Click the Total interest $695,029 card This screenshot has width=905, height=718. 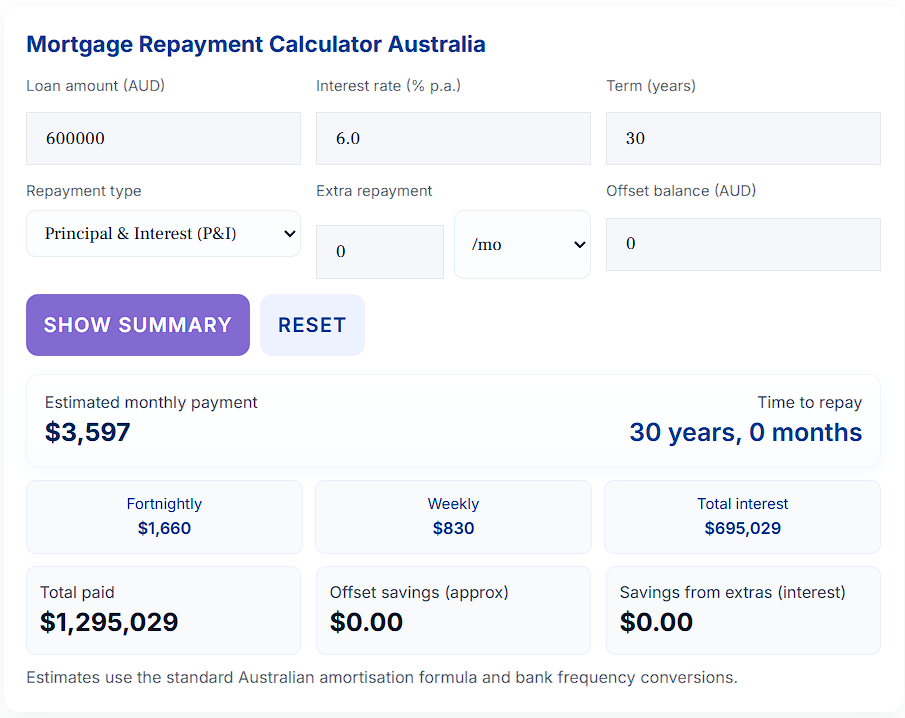[742, 517]
